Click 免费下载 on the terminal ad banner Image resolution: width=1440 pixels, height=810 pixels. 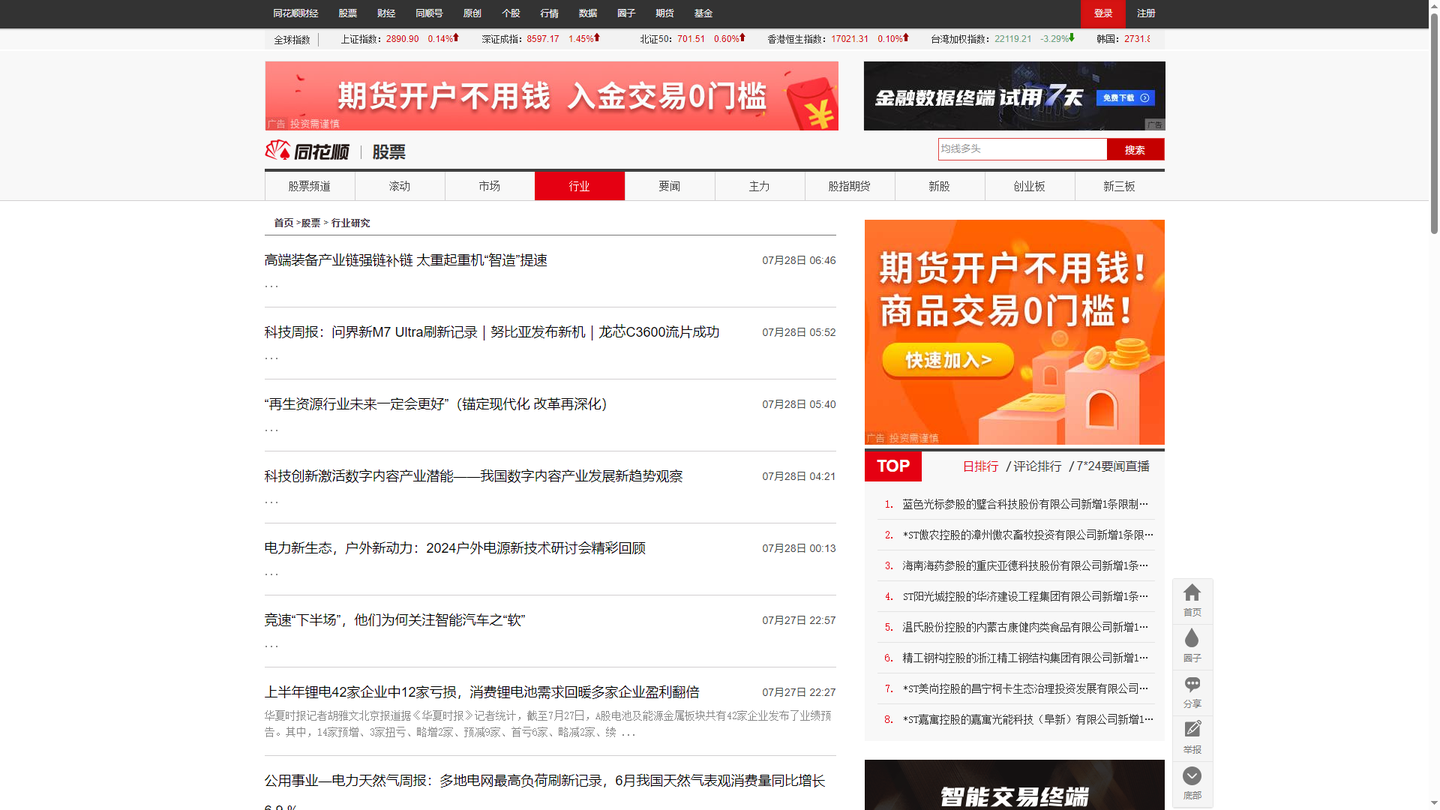point(1125,98)
